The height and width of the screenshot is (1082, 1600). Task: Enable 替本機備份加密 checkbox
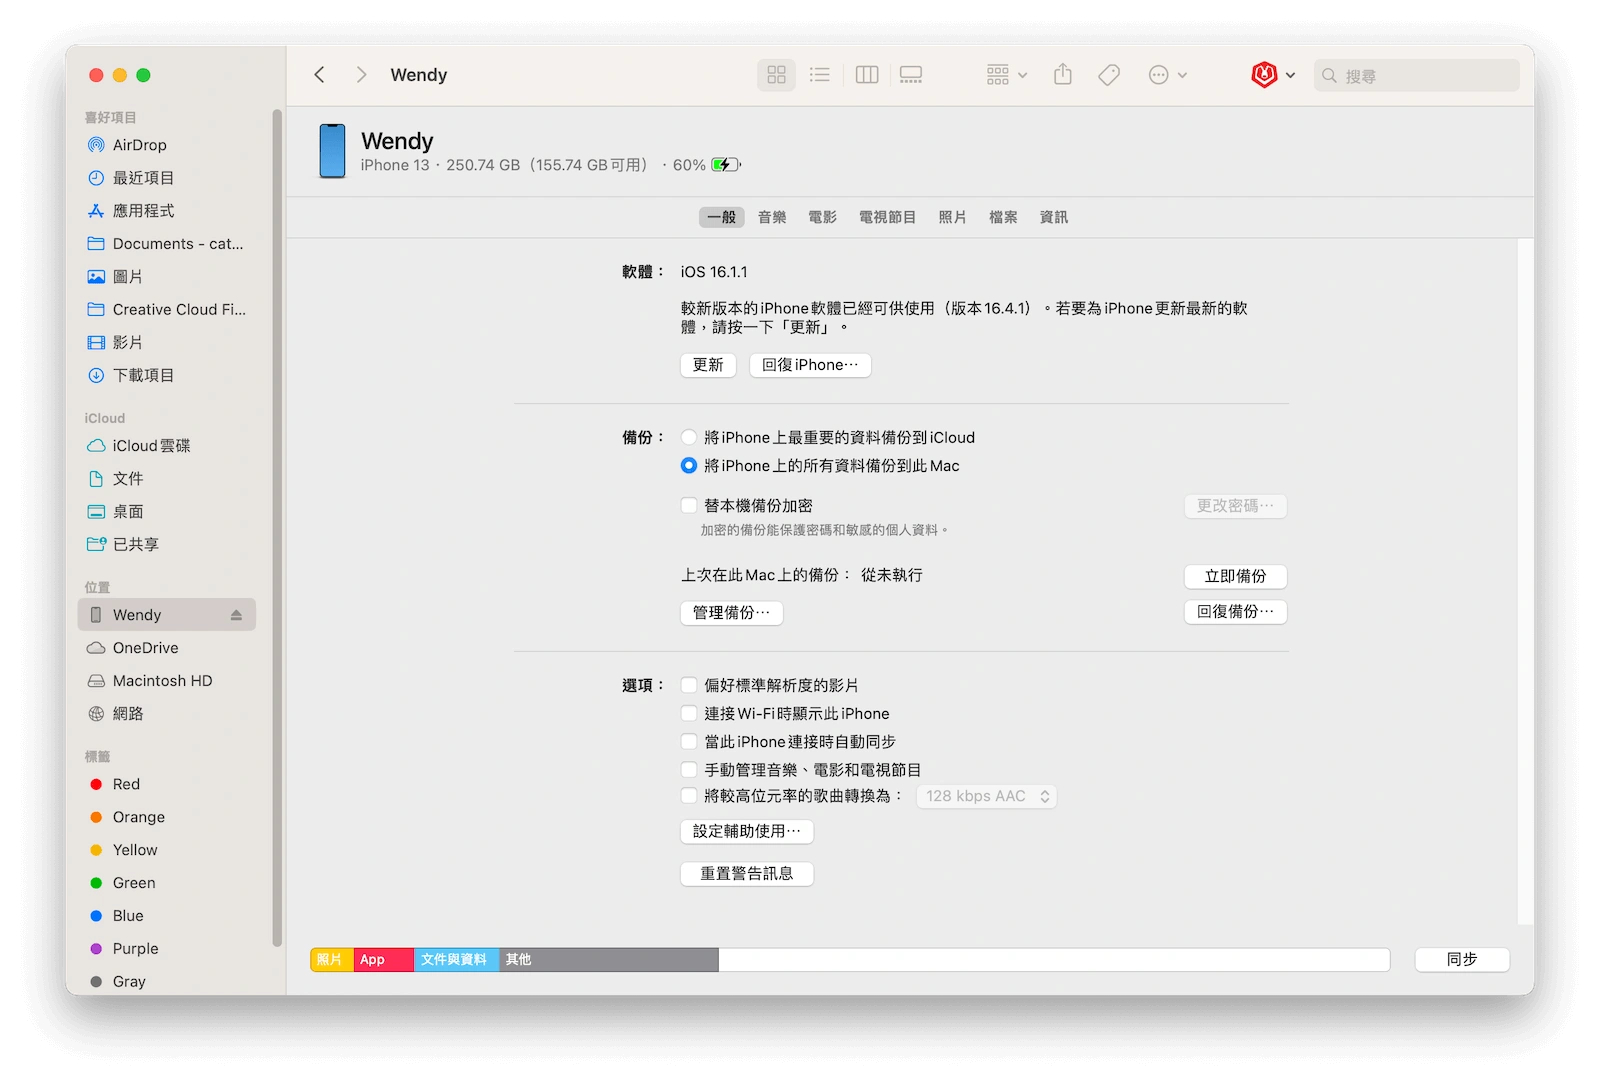(689, 505)
